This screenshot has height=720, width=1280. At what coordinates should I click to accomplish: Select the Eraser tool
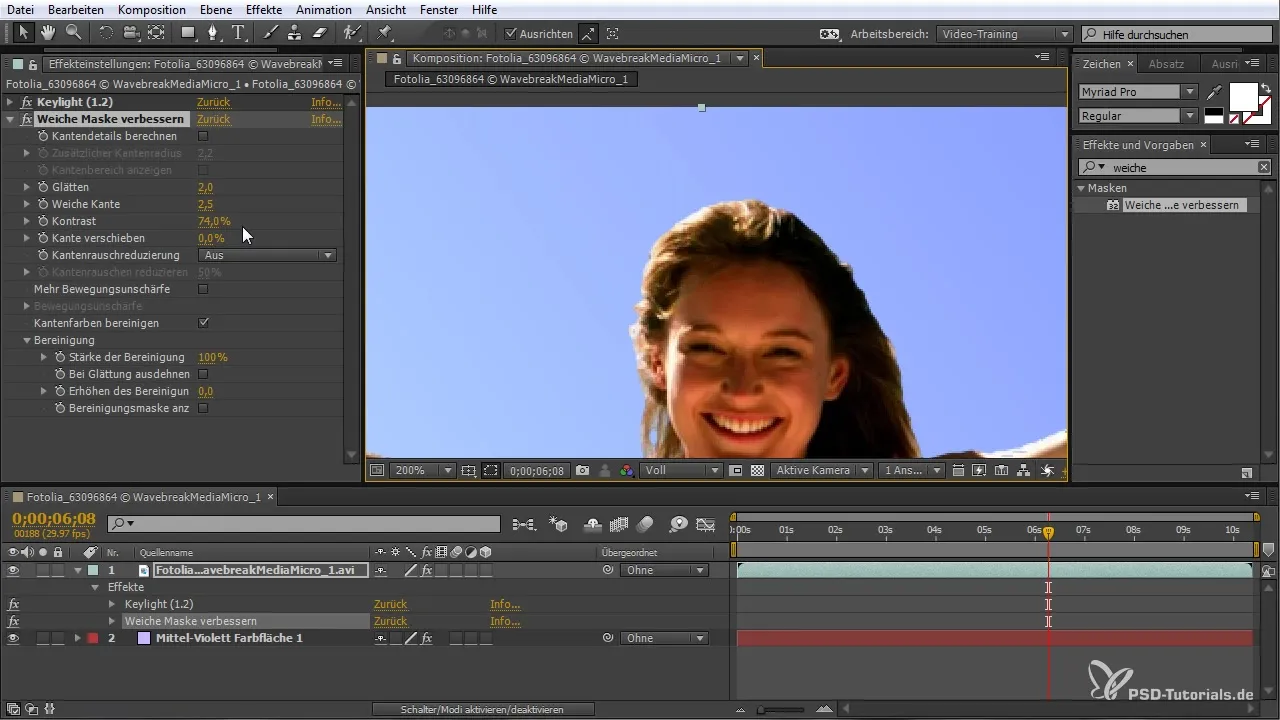click(x=320, y=33)
